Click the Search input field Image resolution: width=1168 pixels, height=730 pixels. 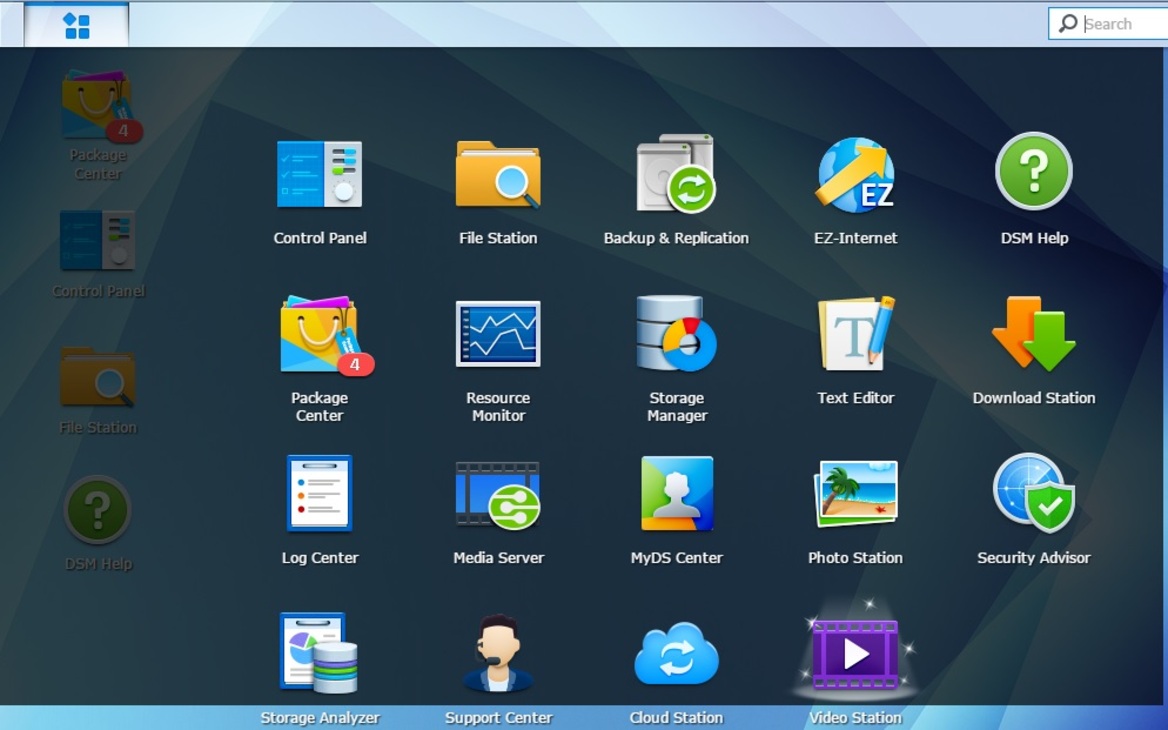tap(1109, 24)
